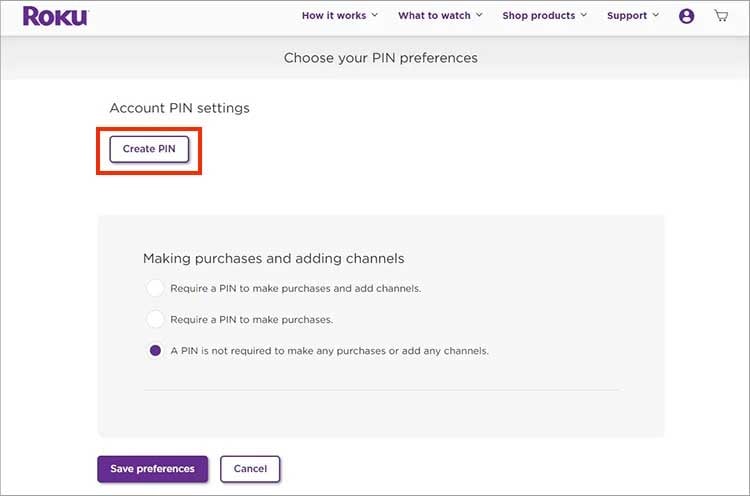Viewport: 750px width, 496px height.
Task: Open the How it works menu
Action: [334, 16]
